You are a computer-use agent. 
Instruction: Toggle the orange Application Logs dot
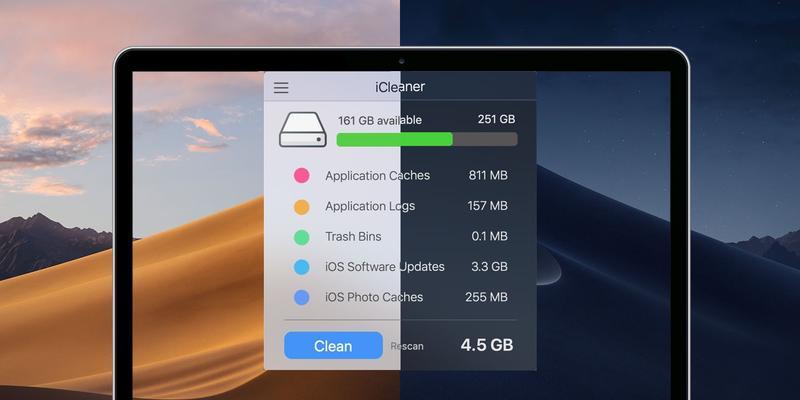click(x=302, y=207)
